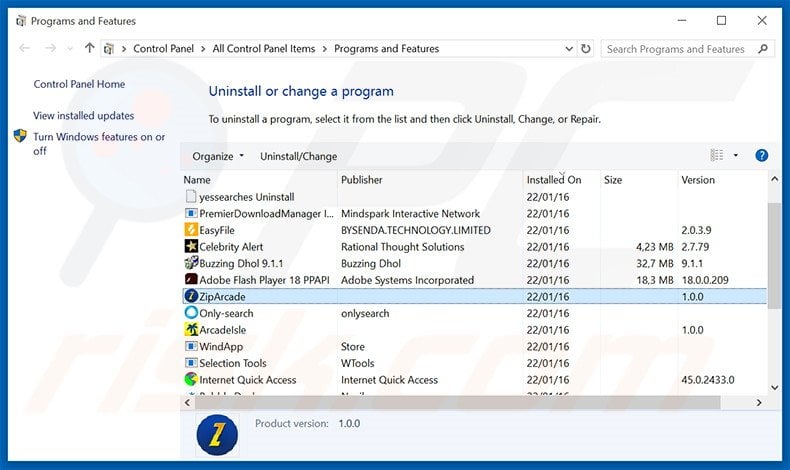Expand the Control Panel breadcrumb chevron

pyautogui.click(x=203, y=49)
